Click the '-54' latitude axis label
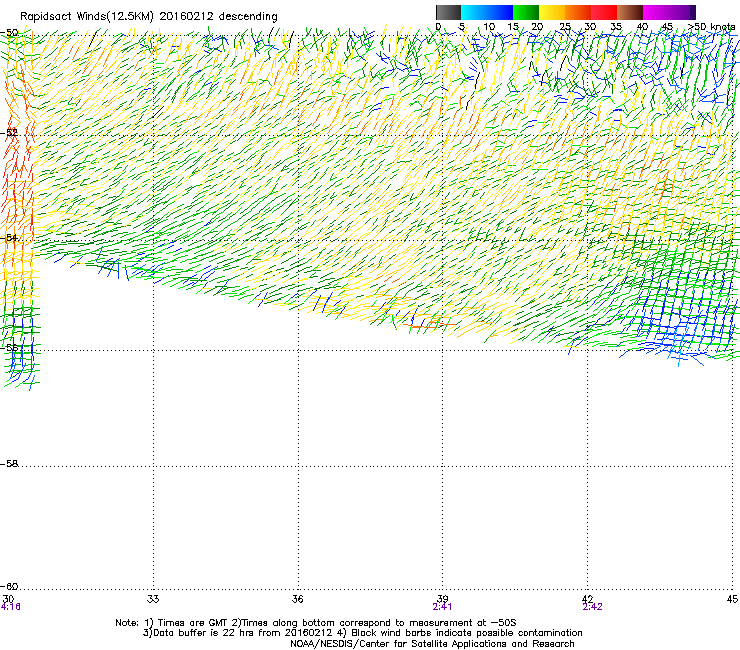This screenshot has width=740, height=650. [x=9, y=237]
